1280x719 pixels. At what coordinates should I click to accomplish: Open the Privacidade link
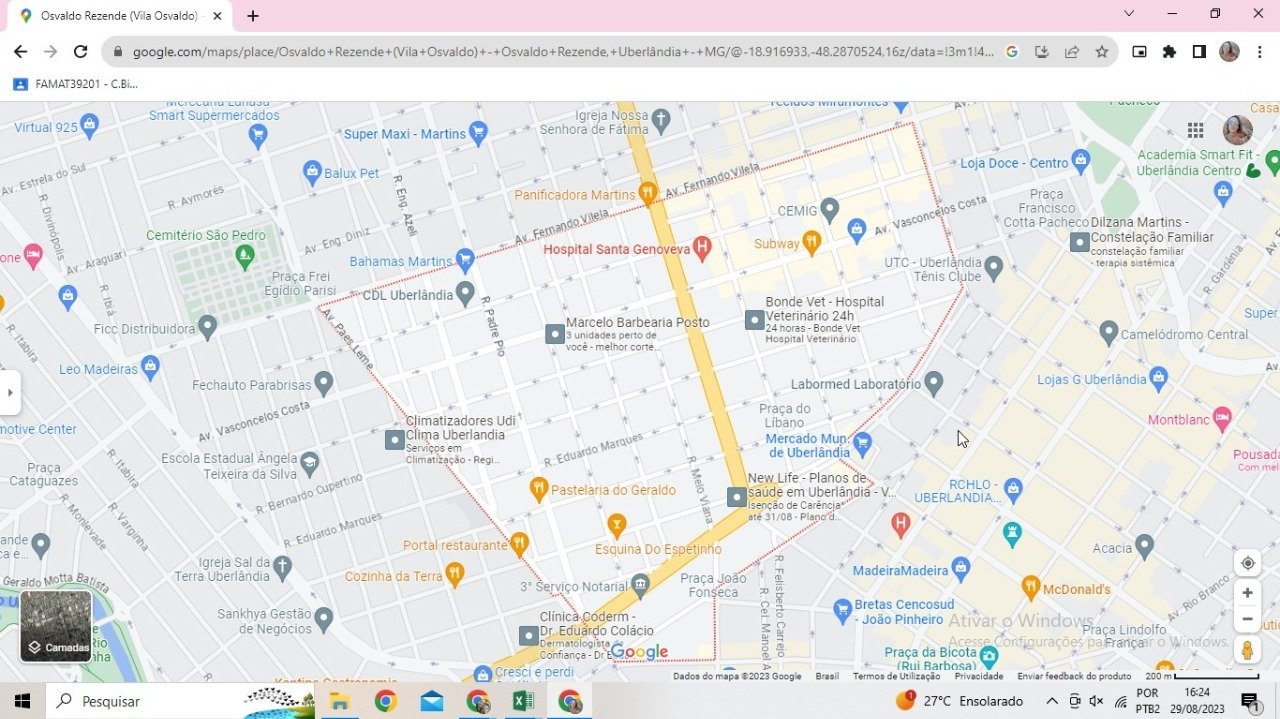tap(979, 676)
